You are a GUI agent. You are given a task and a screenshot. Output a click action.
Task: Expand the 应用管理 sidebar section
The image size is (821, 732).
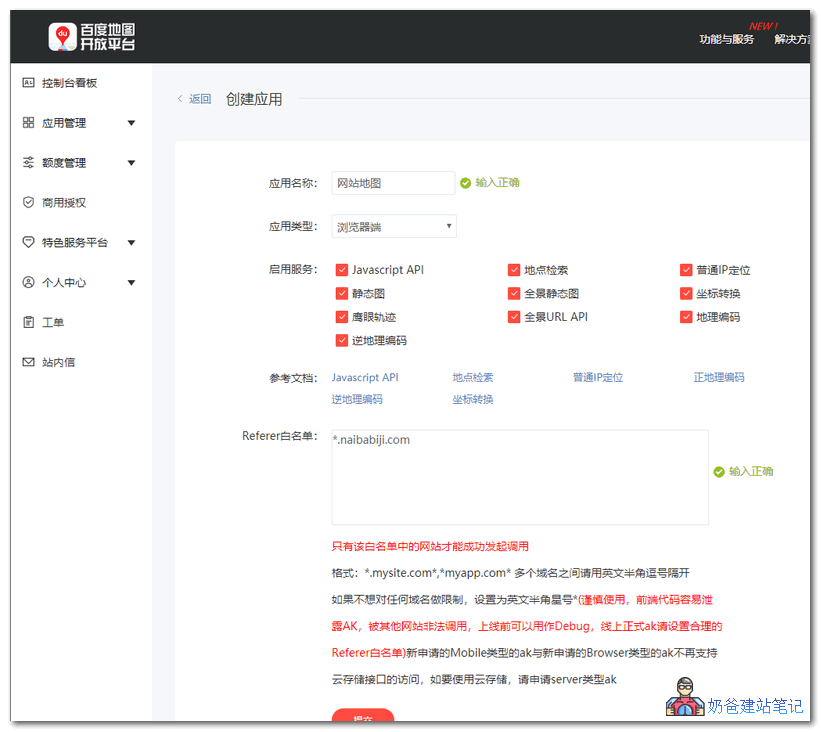pyautogui.click(x=131, y=123)
